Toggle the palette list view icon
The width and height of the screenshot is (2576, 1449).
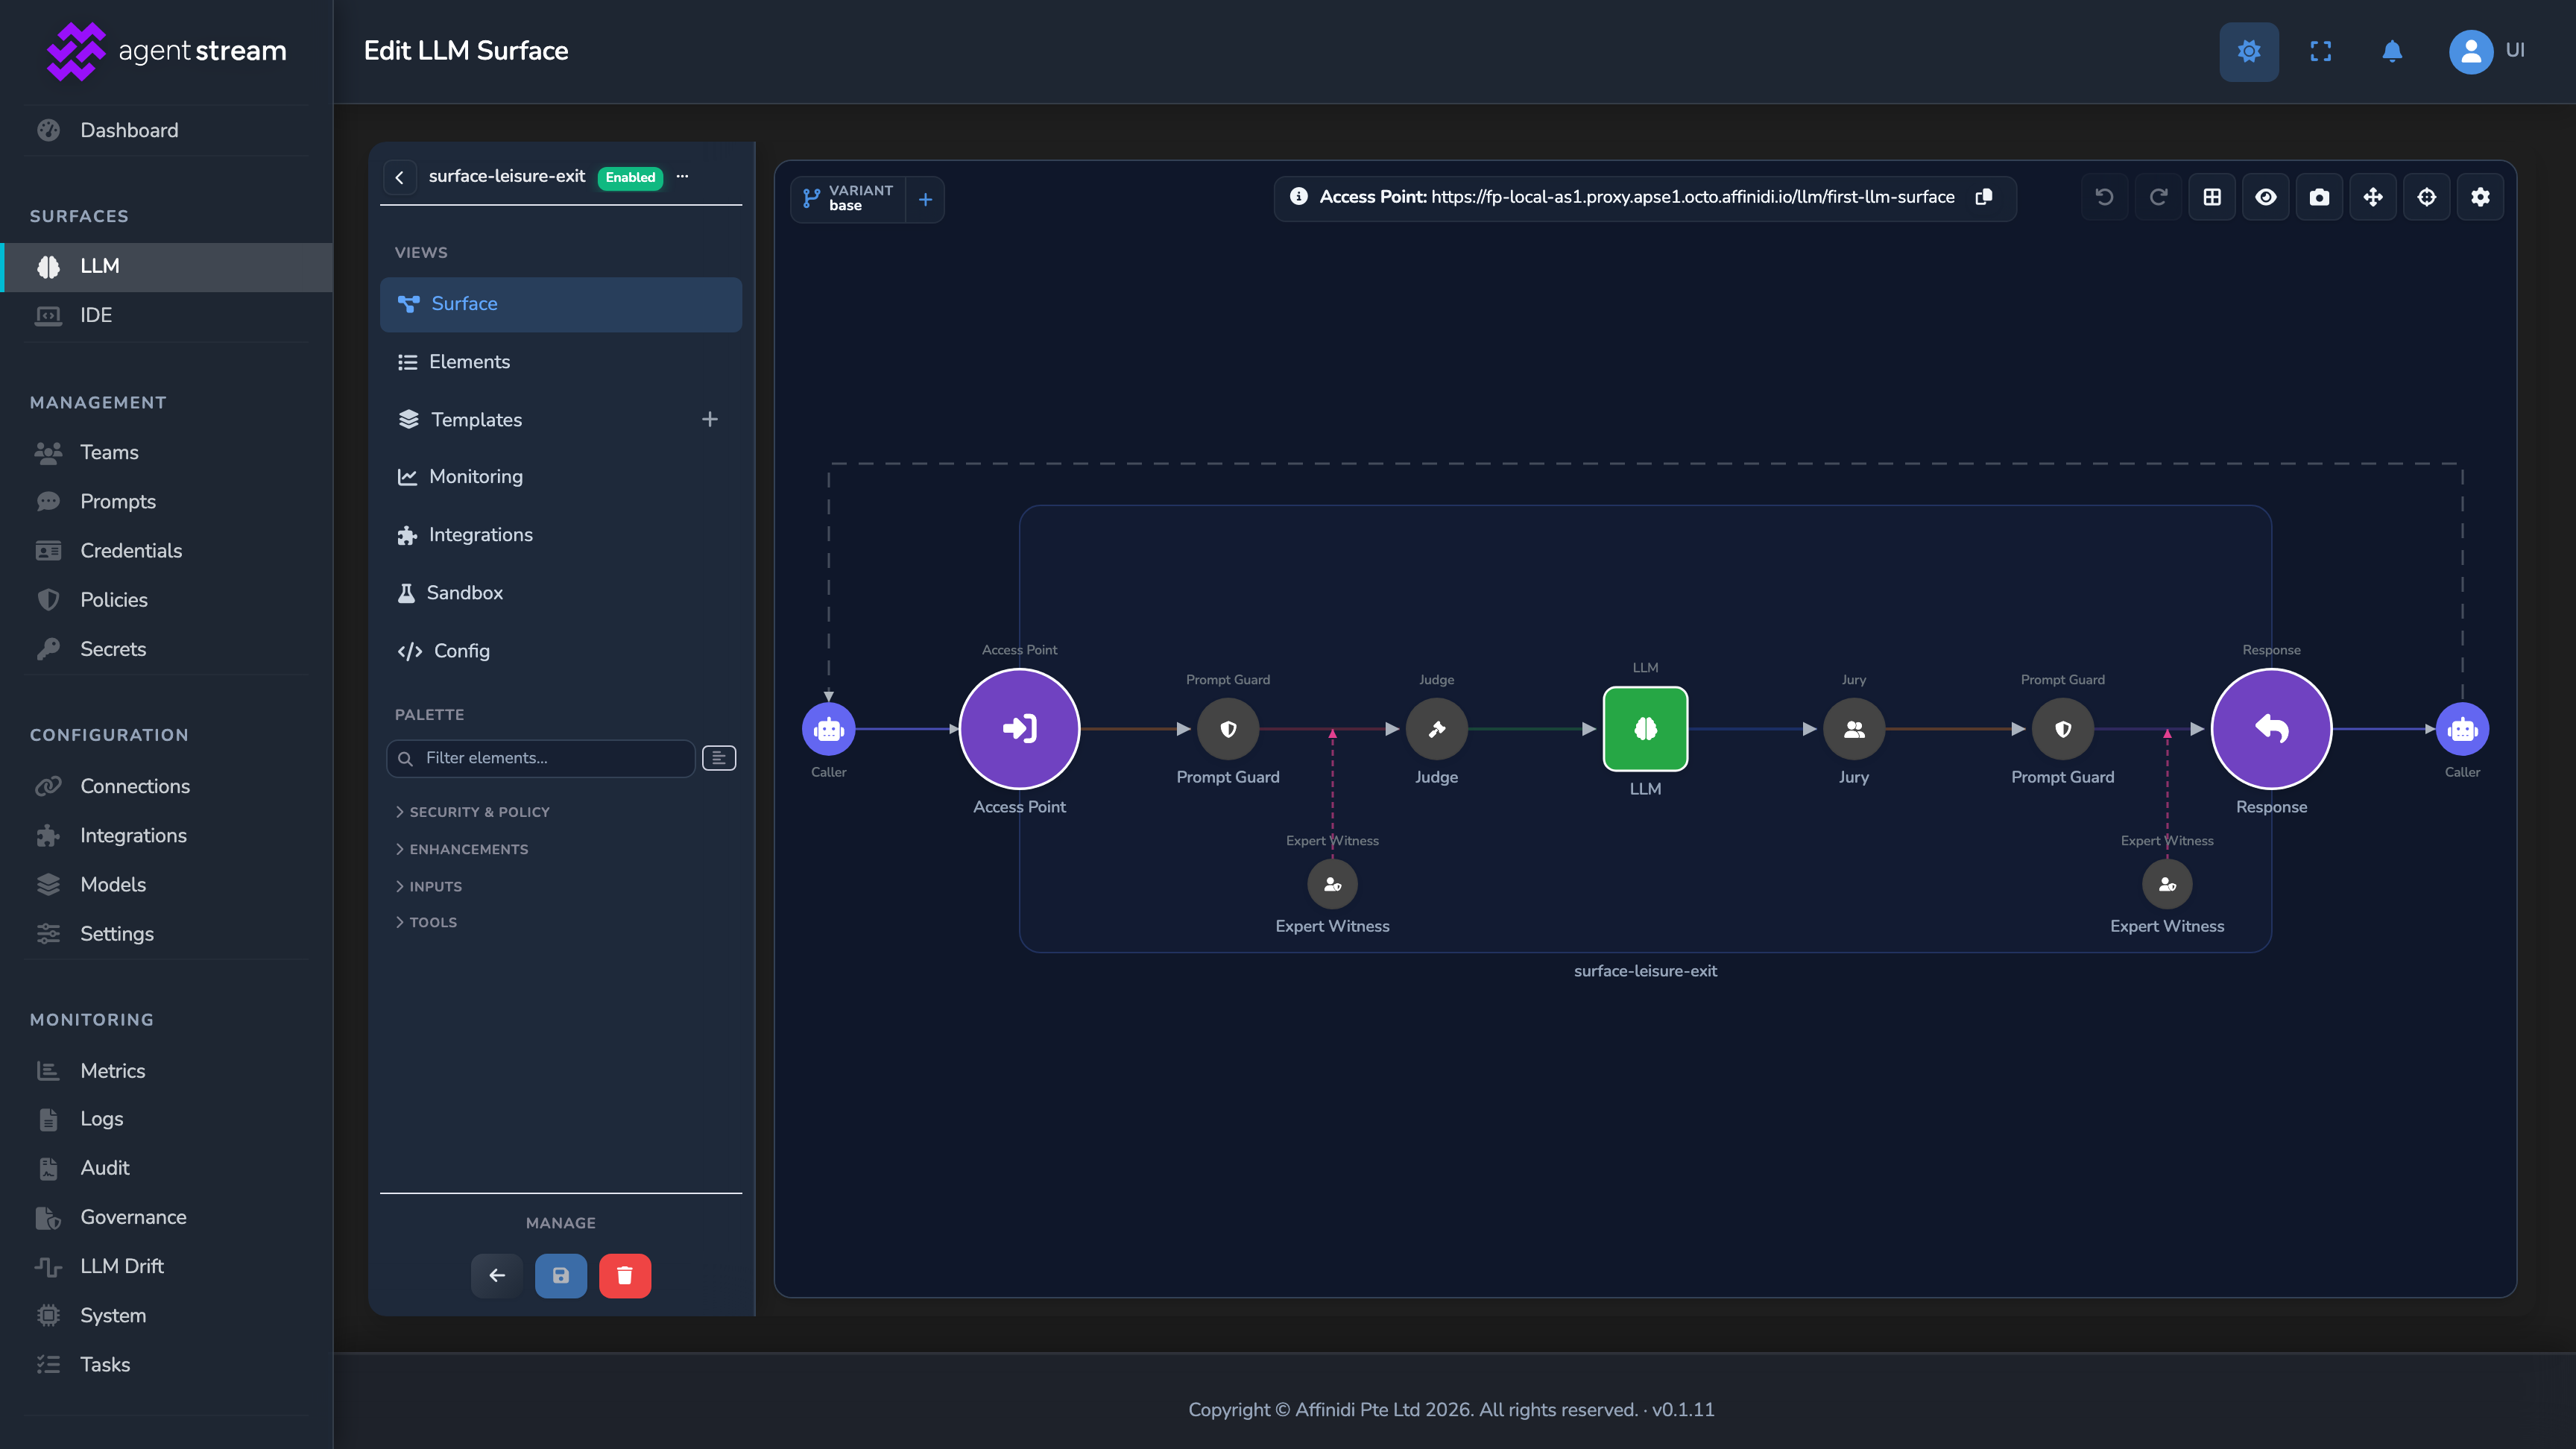click(x=719, y=758)
